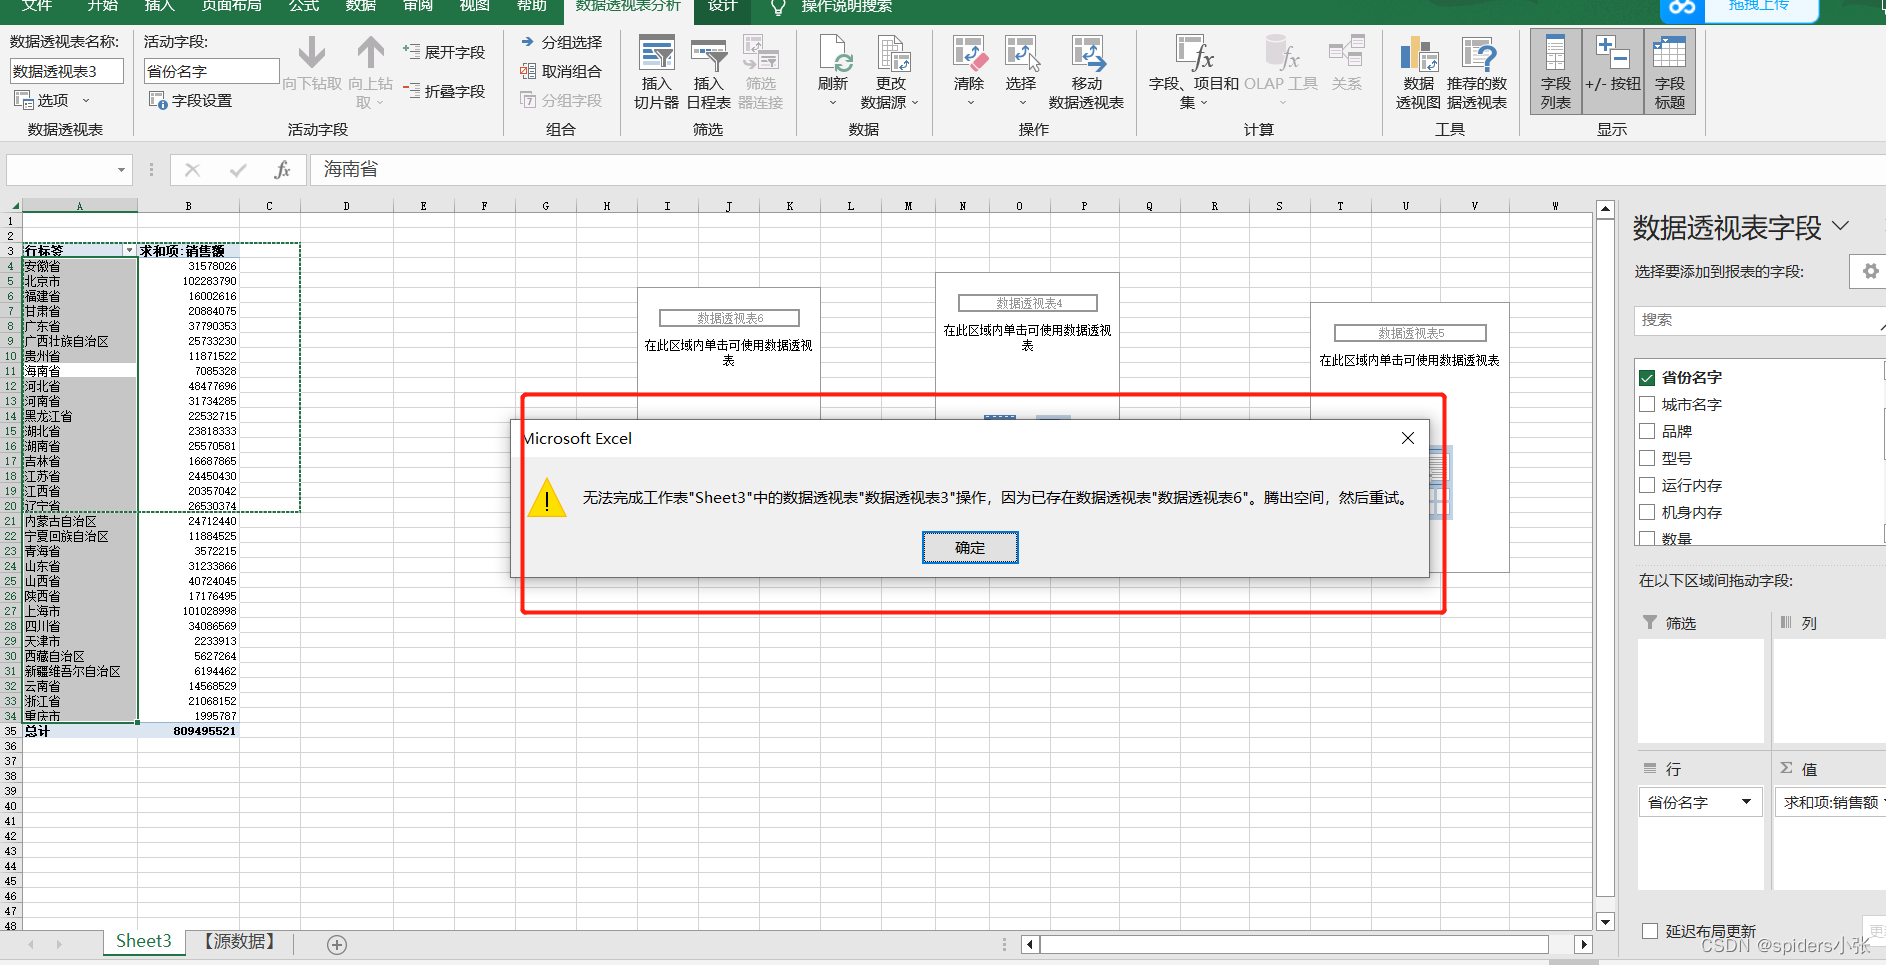Viewport: 1886px width, 965px height.
Task: Enable 延迟布局更新 checkbox
Action: coord(1650,931)
